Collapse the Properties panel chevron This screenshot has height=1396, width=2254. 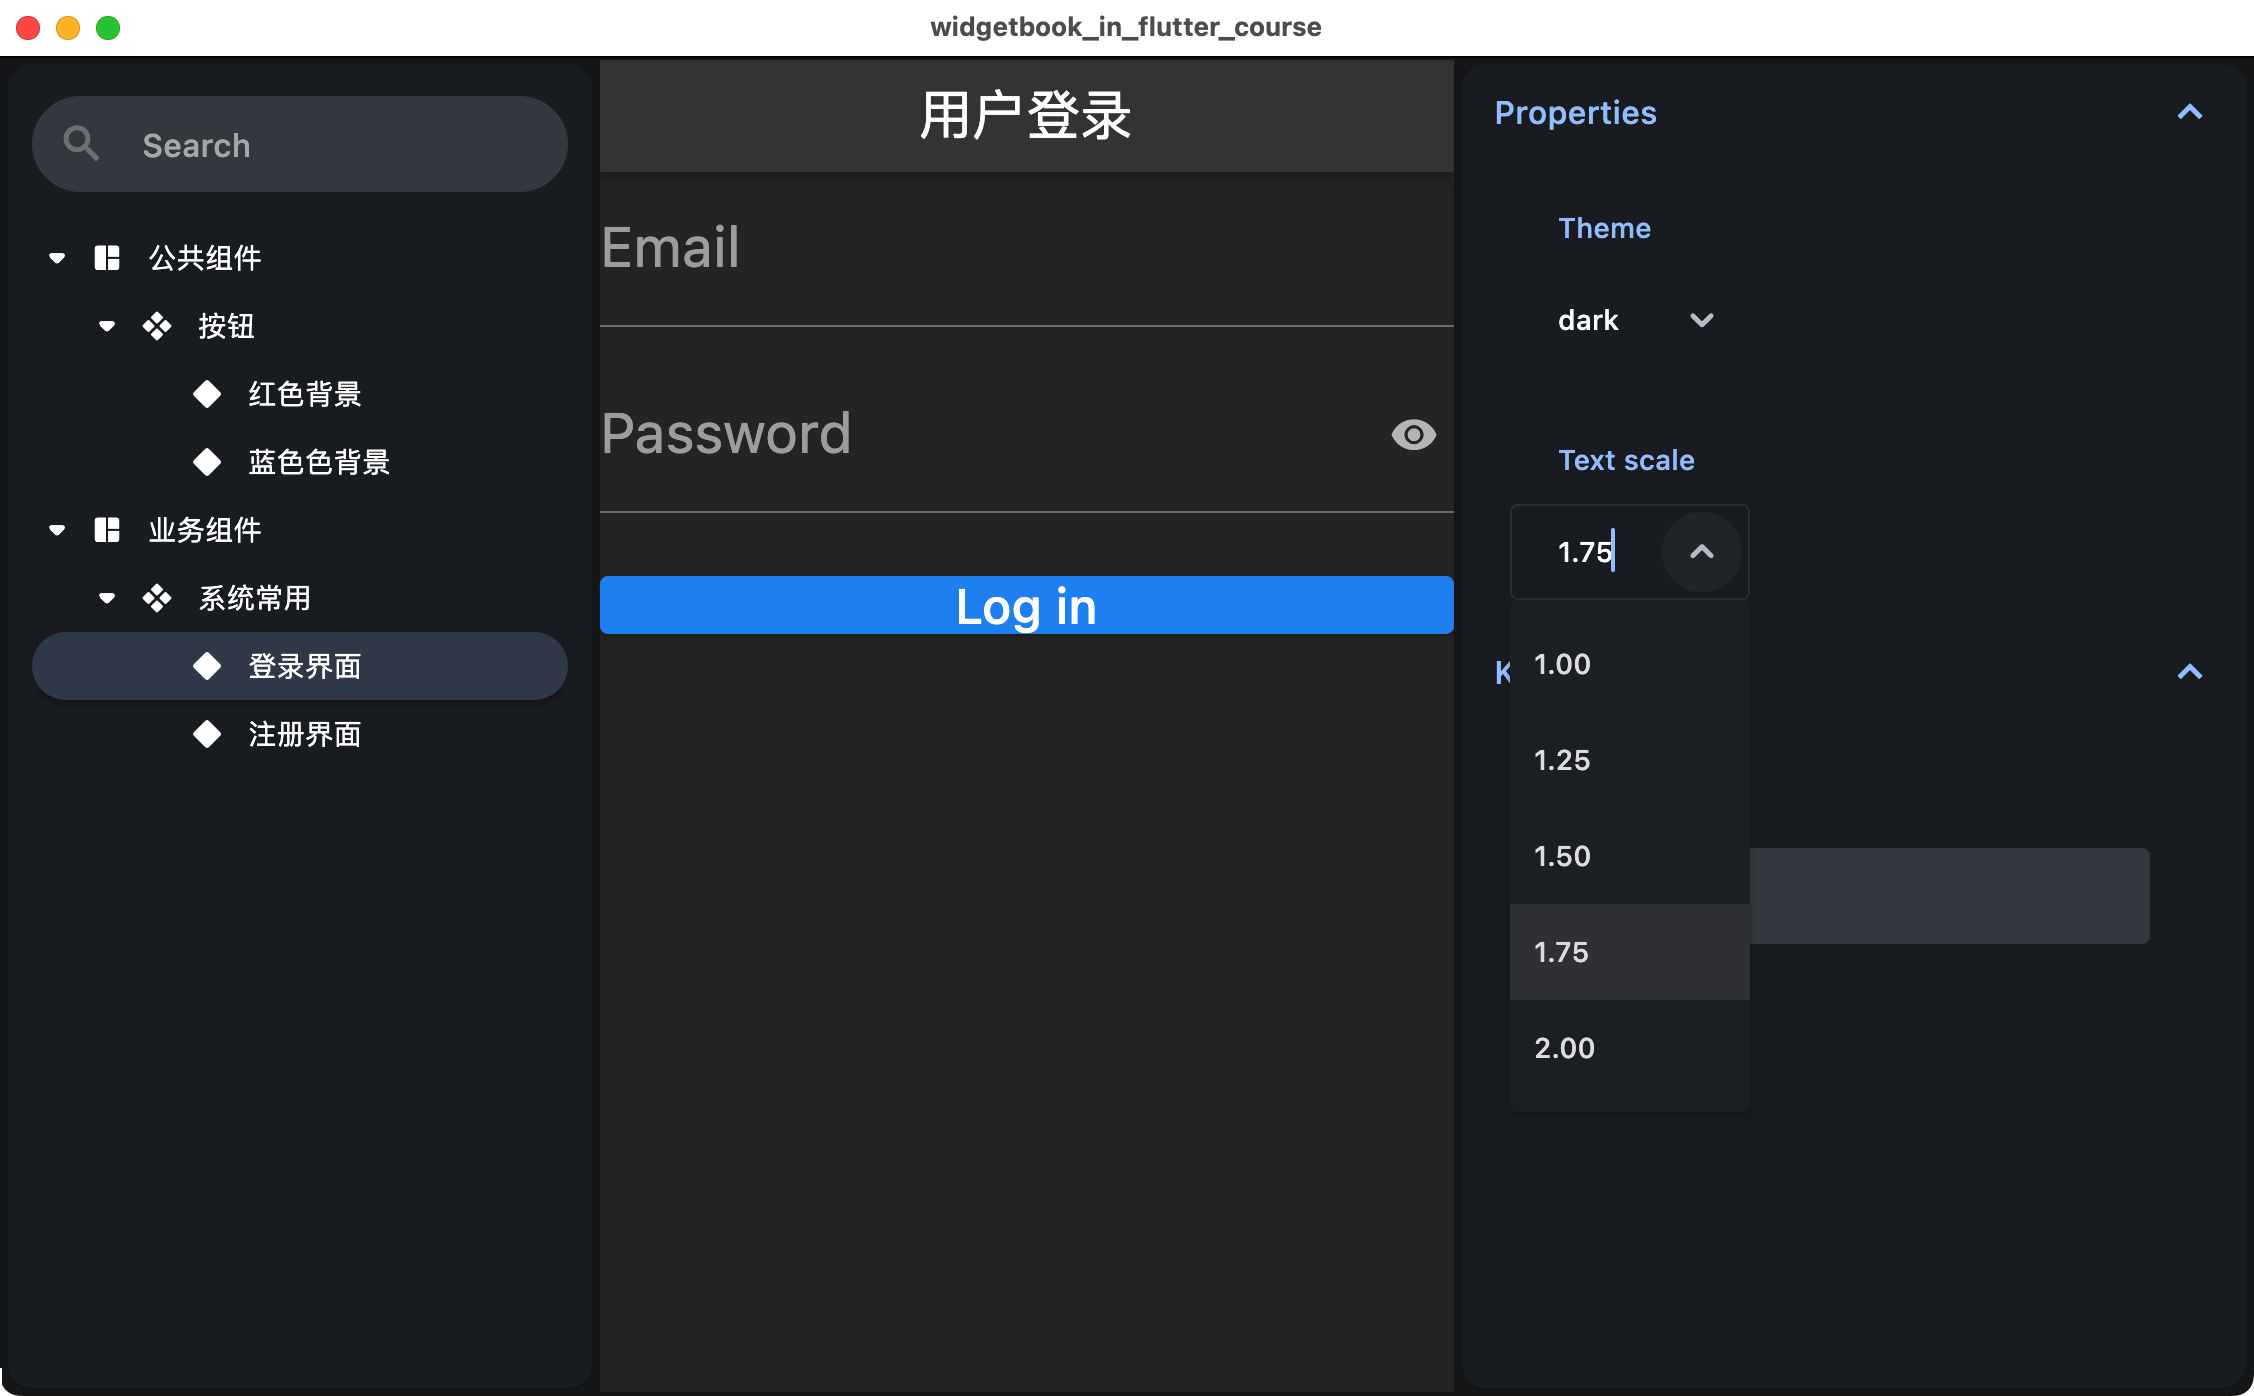(x=2190, y=112)
